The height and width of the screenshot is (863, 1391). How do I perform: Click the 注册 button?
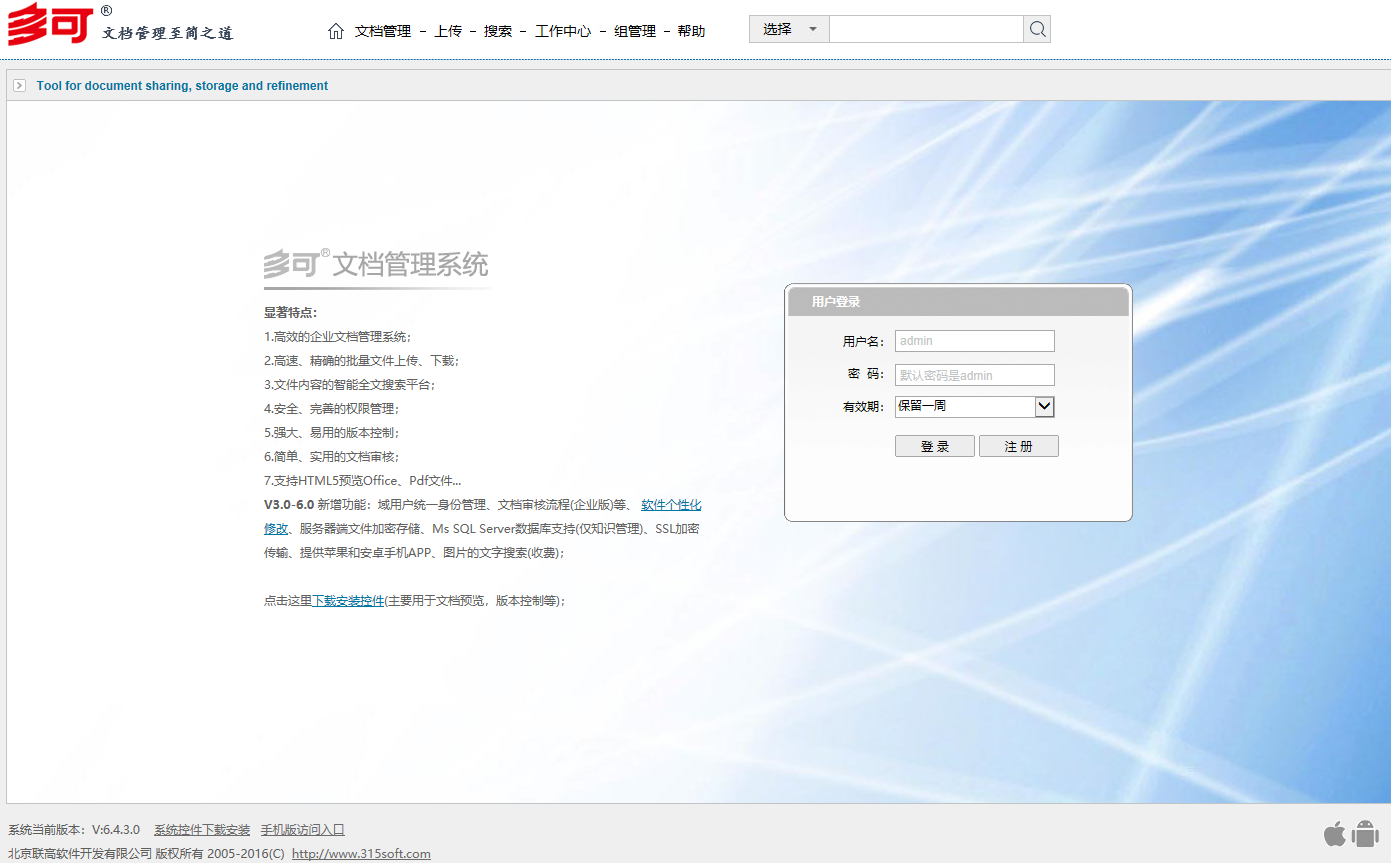[1019, 446]
